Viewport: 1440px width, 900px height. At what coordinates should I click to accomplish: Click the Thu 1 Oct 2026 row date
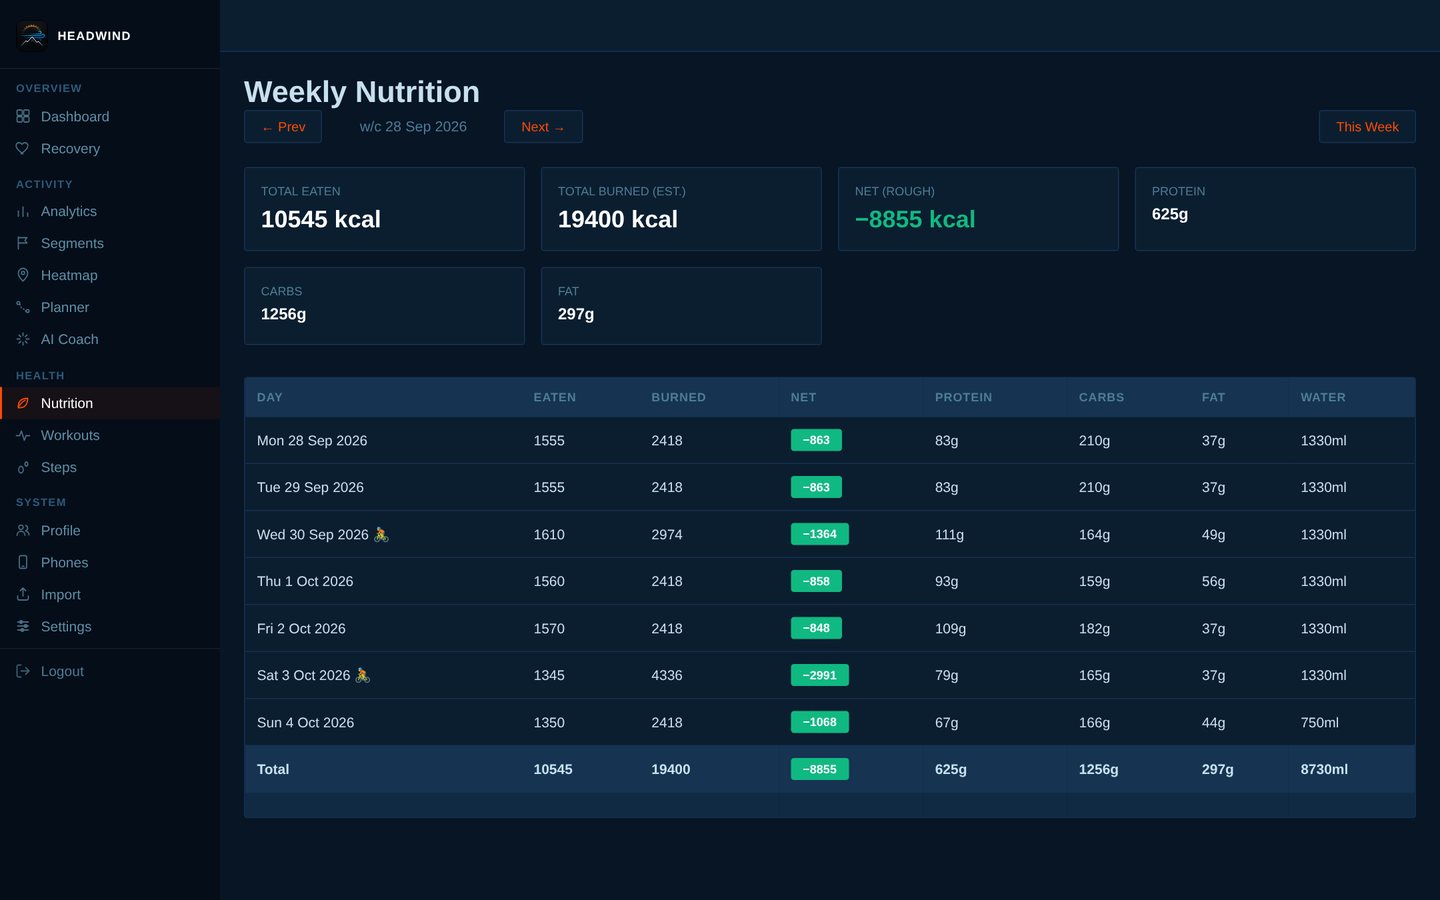click(305, 582)
